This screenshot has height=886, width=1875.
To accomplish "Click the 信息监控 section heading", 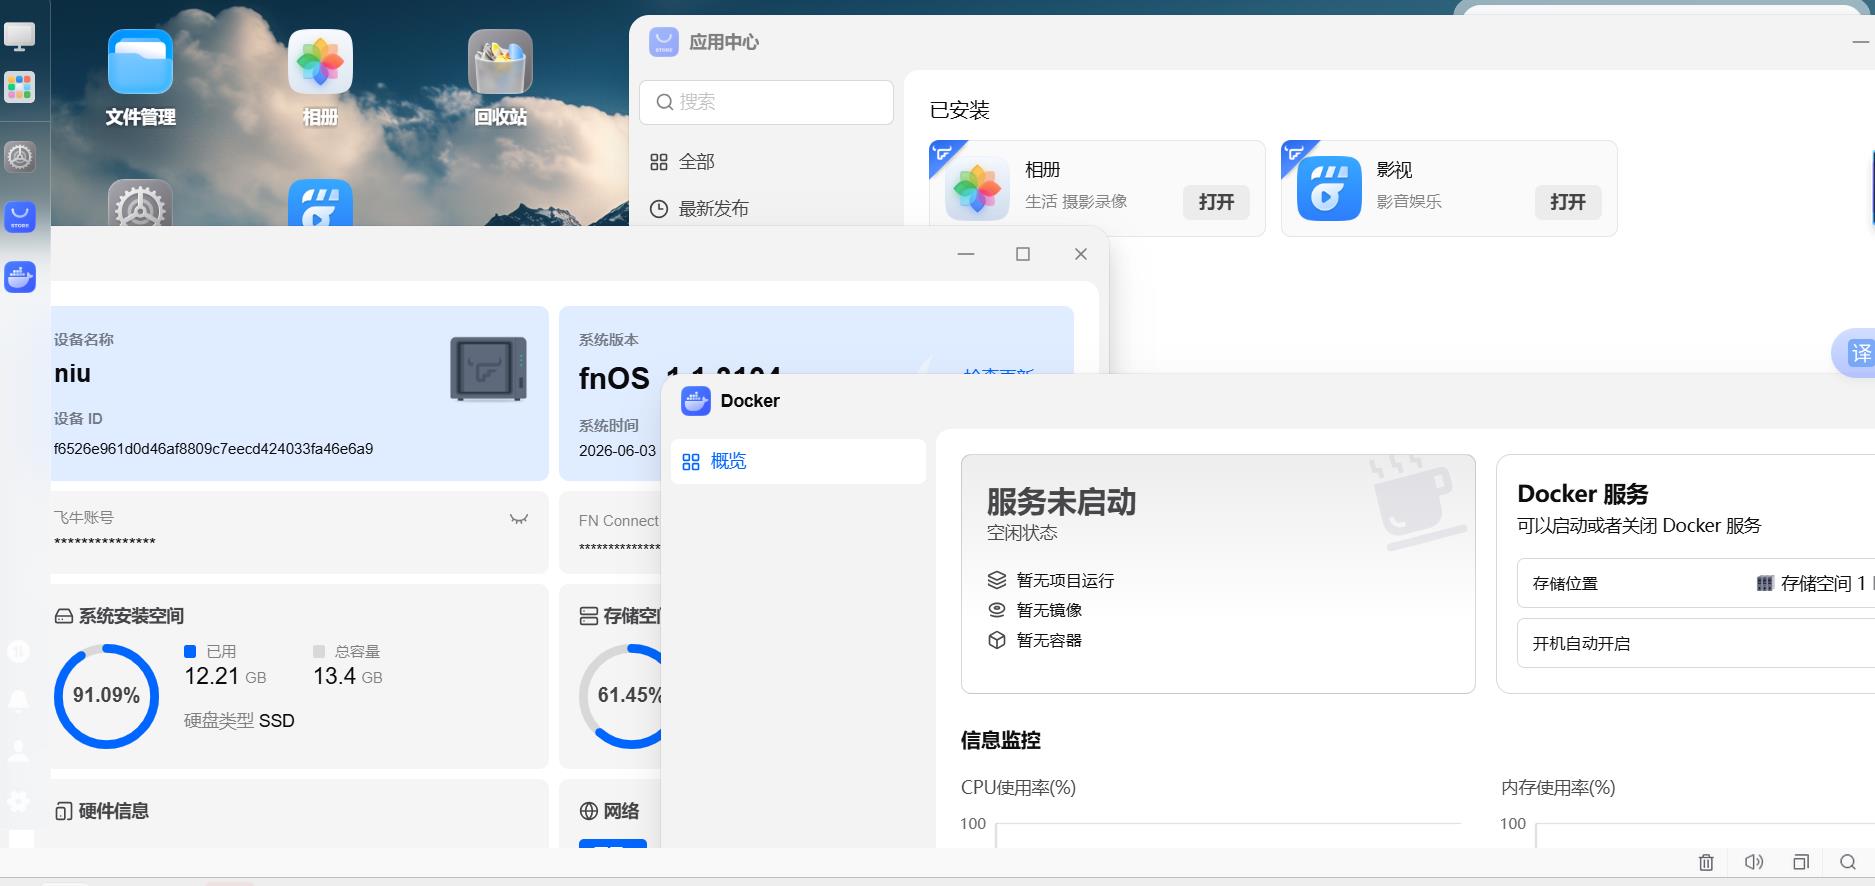I will pos(1001,741).
